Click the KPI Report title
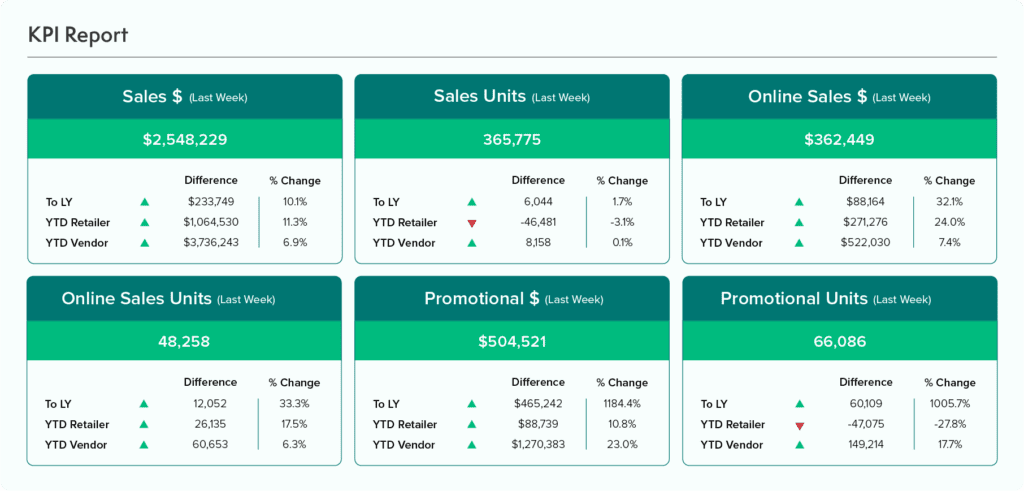This screenshot has height=491, width=1024. coord(78,35)
